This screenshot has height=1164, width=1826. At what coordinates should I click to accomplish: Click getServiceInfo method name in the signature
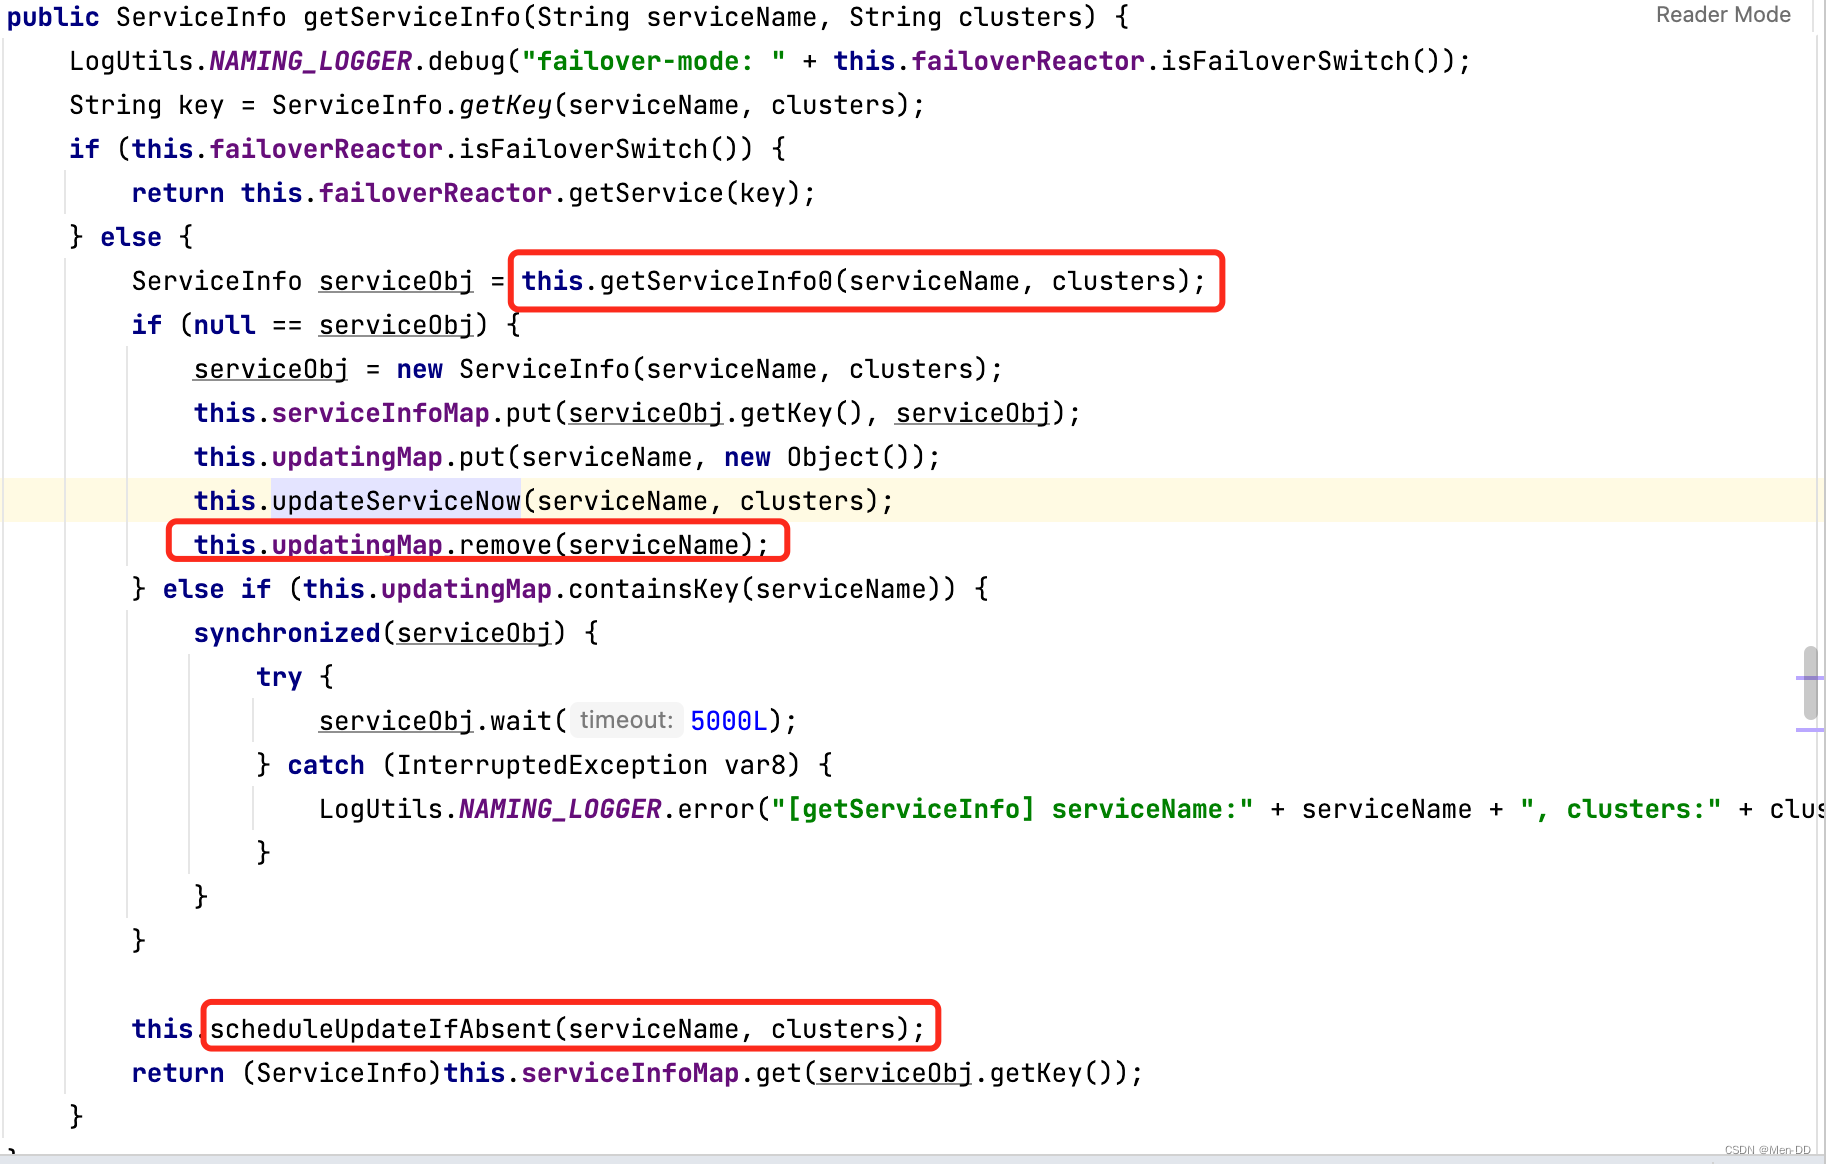(412, 17)
